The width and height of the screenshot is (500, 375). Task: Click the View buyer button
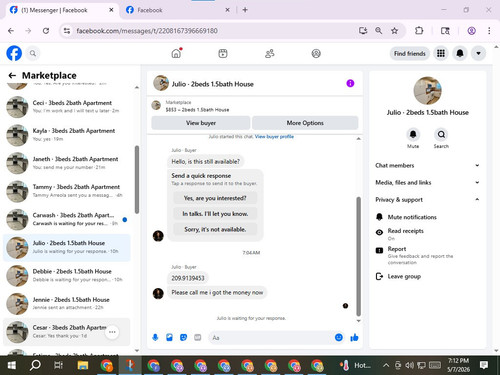[x=201, y=123]
